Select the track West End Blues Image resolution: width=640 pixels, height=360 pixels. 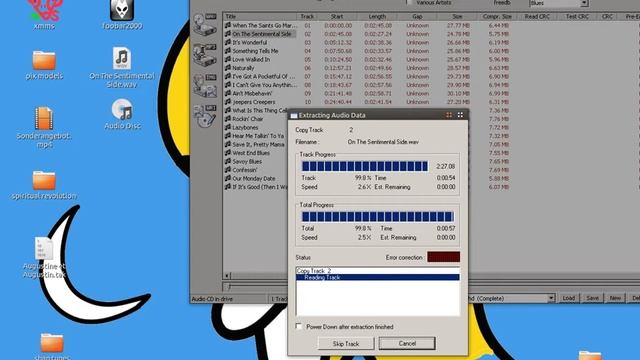(251, 153)
